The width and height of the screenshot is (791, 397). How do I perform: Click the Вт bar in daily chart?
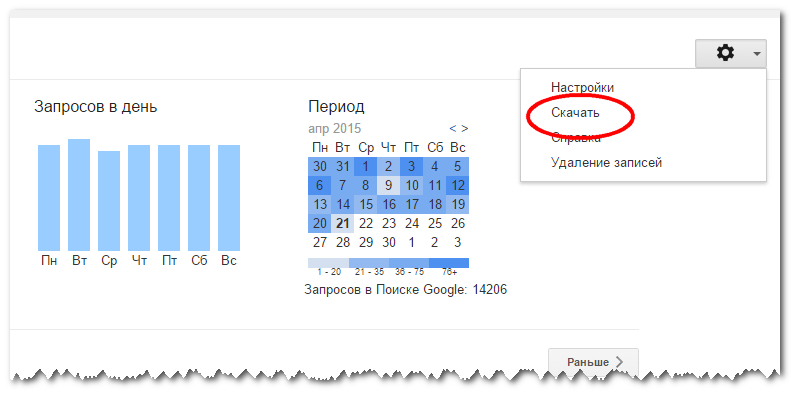79,195
